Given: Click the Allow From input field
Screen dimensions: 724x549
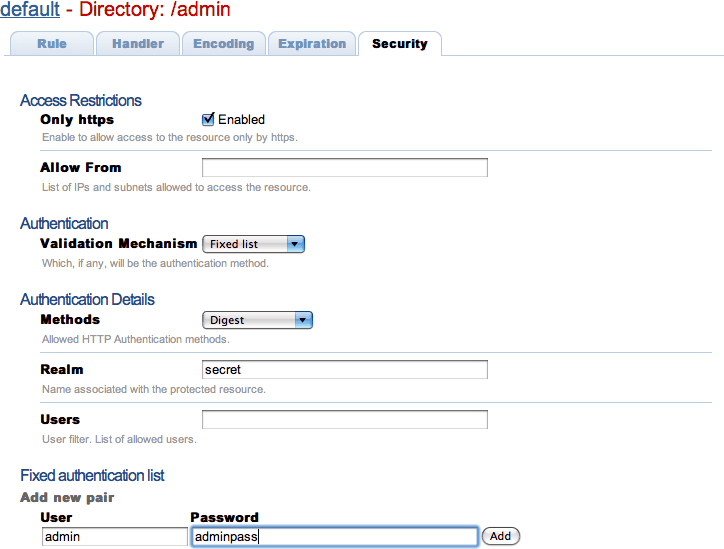Looking at the screenshot, I should pos(344,168).
